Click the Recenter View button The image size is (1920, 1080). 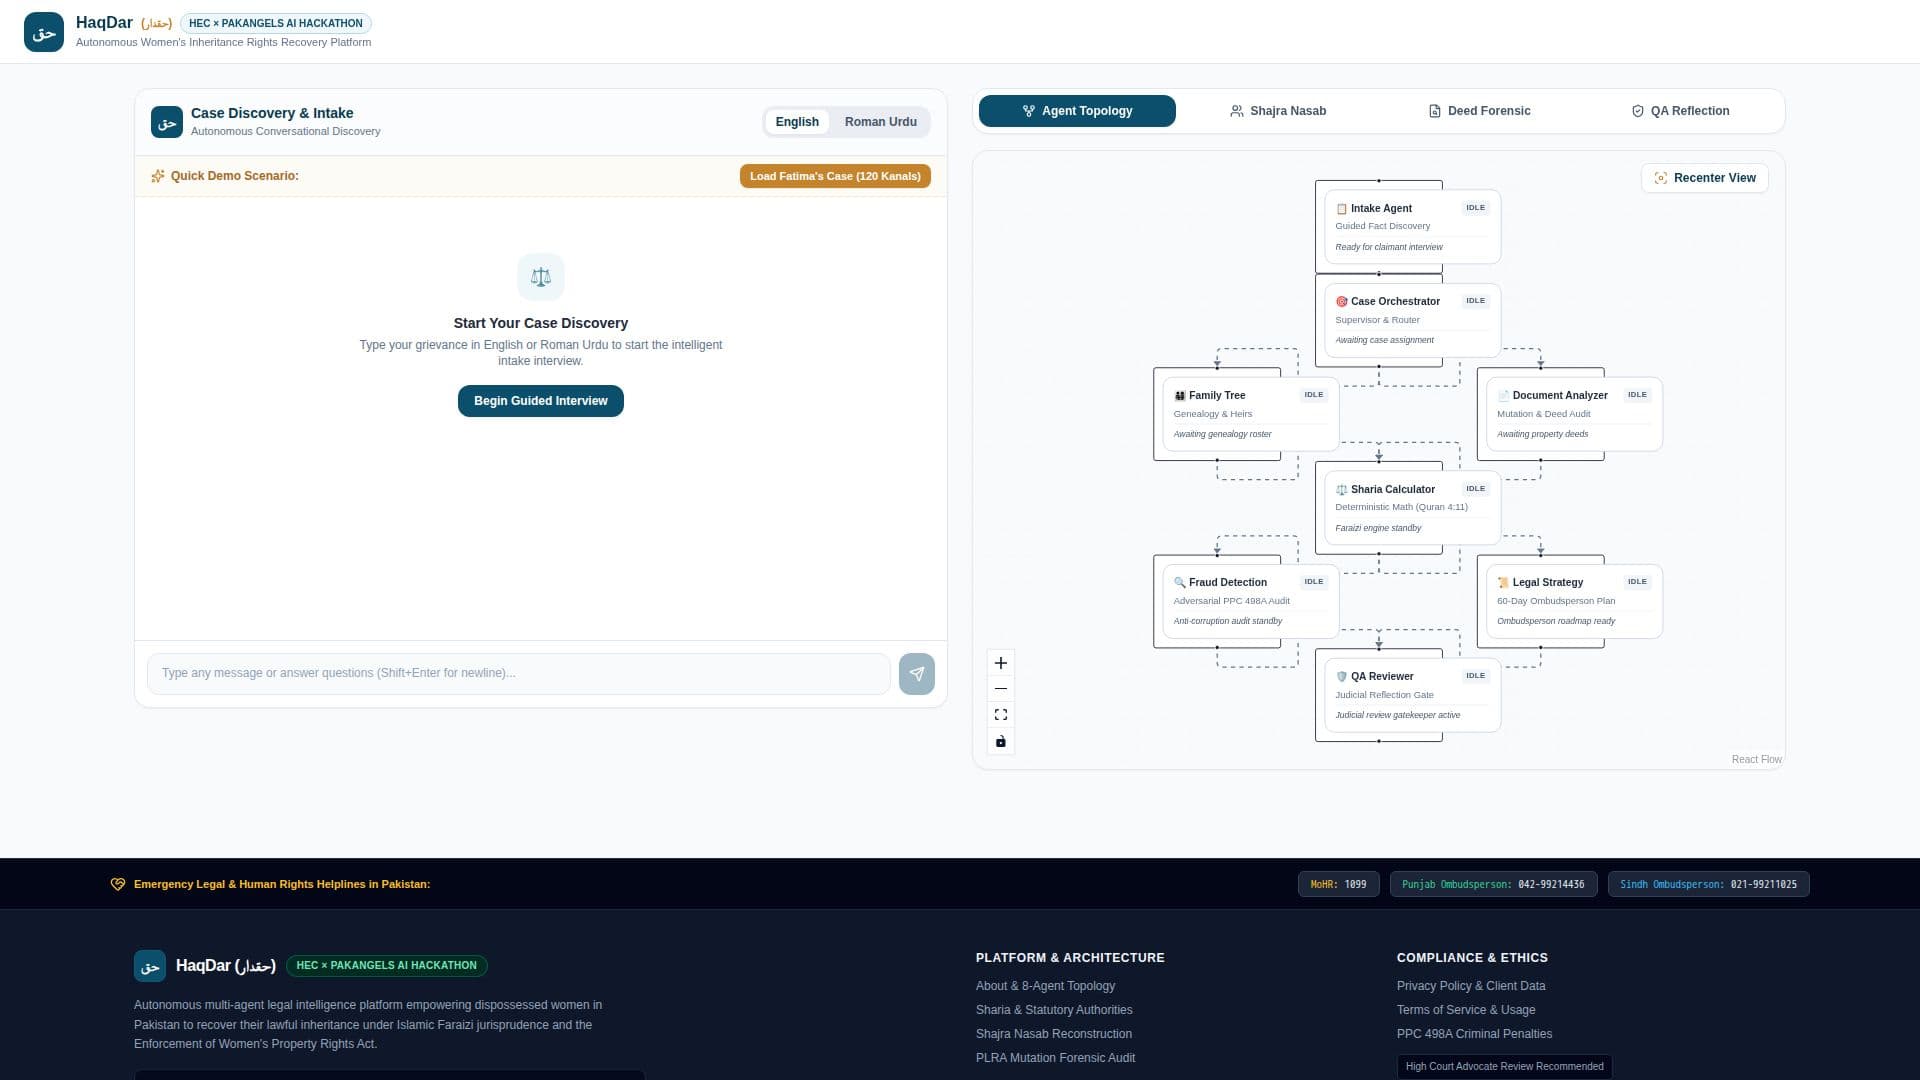pos(1705,178)
